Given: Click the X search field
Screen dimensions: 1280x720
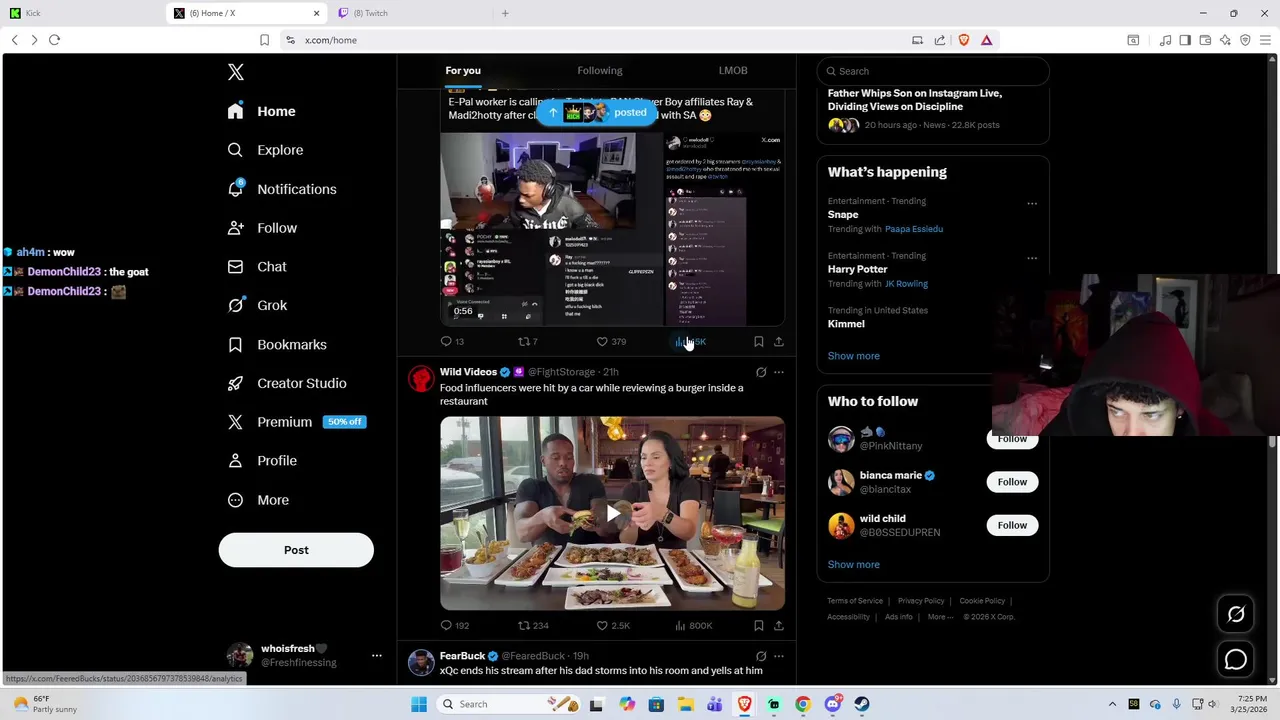Looking at the screenshot, I should click(933, 71).
